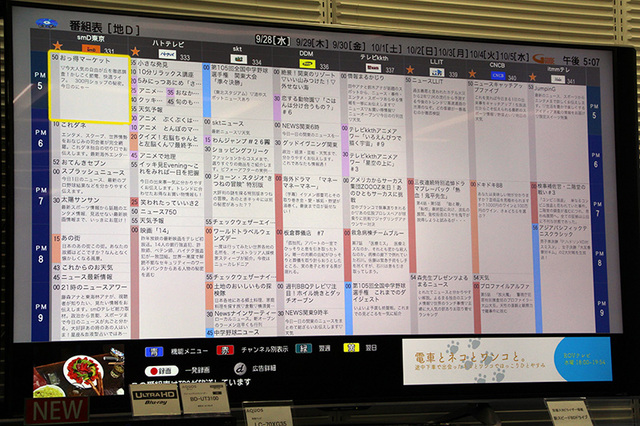Click the d icon for 広告詳細

pyautogui.click(x=240, y=368)
